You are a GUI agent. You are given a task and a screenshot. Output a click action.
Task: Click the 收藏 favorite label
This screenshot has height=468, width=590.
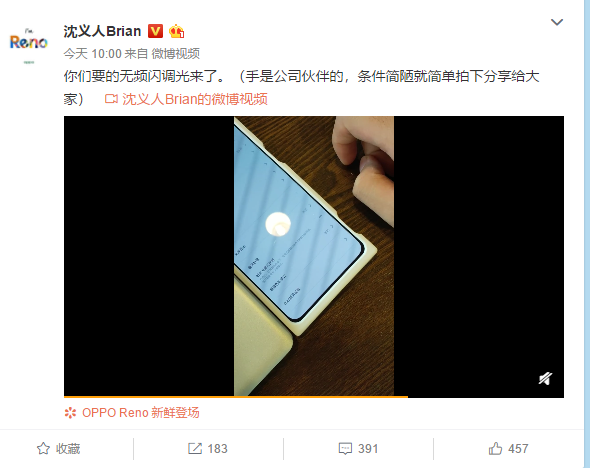(68, 448)
